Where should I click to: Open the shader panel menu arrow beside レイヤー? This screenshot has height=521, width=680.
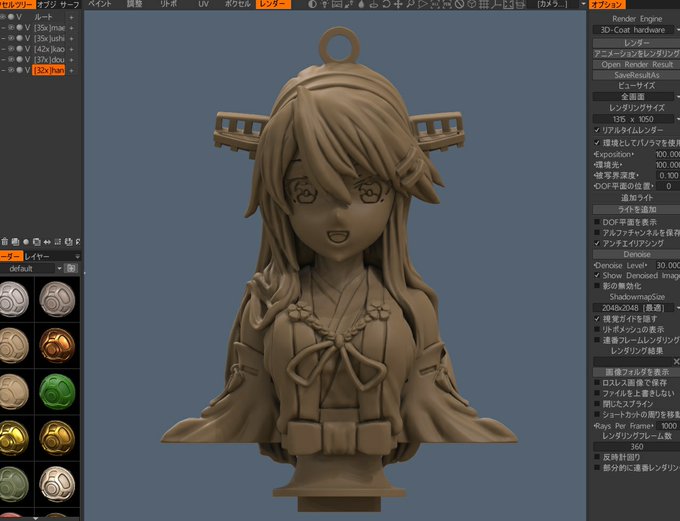(77, 256)
